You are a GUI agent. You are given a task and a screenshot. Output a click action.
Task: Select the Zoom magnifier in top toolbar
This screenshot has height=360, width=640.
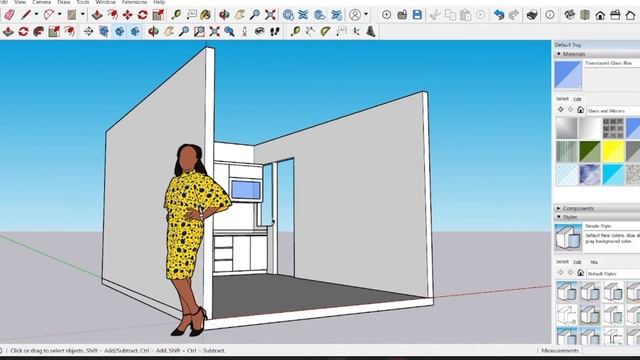click(x=255, y=15)
